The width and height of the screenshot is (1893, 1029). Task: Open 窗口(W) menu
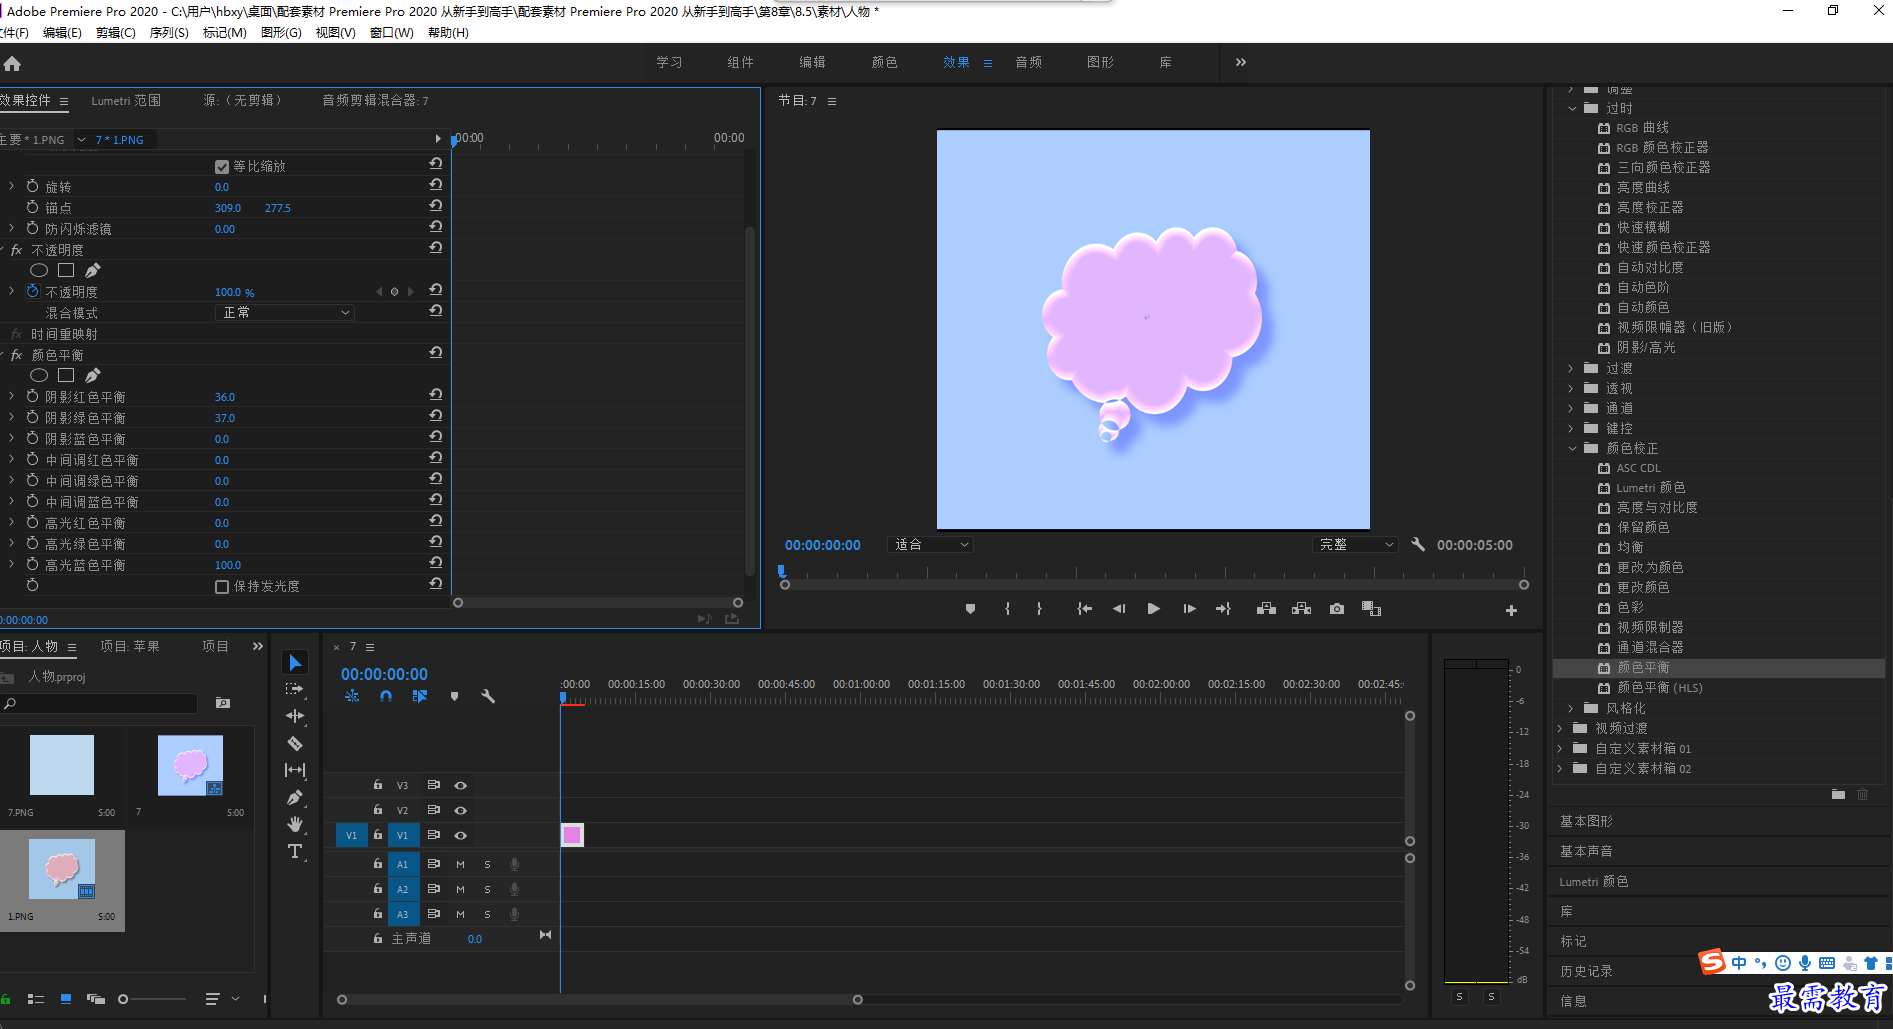point(391,33)
